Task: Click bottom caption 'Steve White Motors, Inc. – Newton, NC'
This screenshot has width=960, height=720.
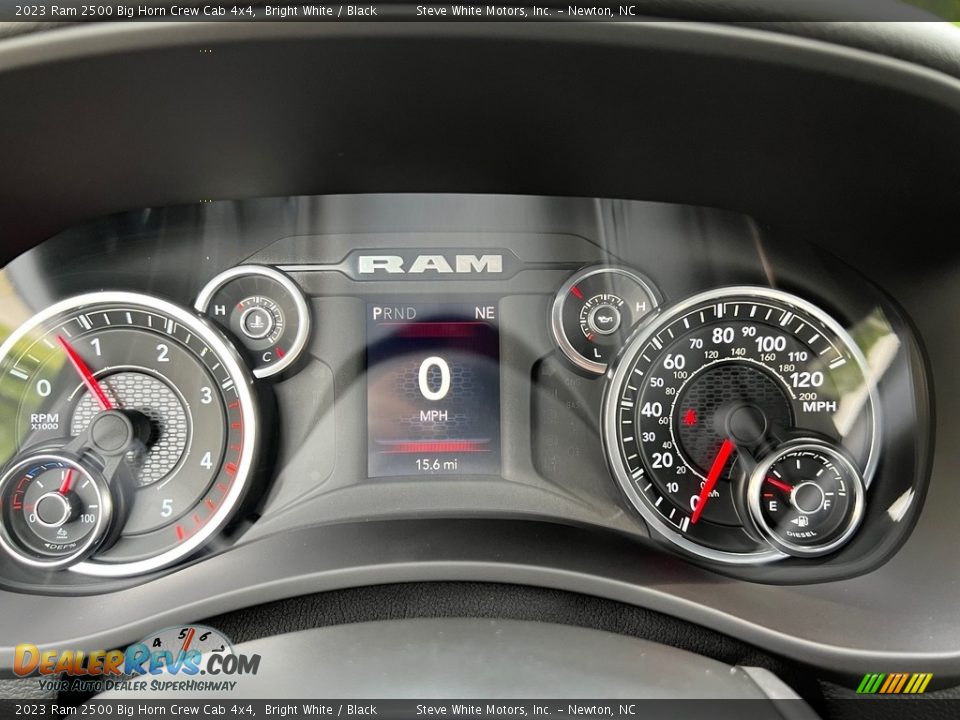Action: [526, 710]
